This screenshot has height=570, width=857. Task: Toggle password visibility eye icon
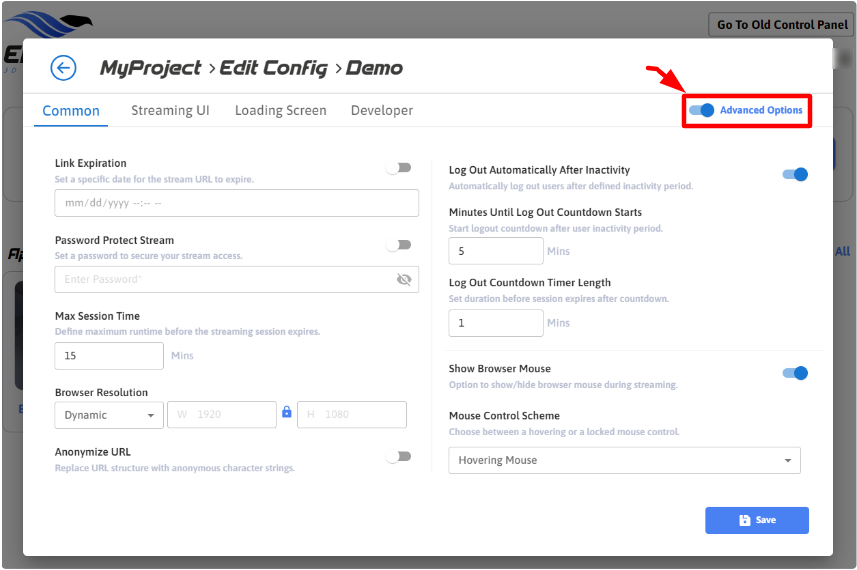[404, 280]
